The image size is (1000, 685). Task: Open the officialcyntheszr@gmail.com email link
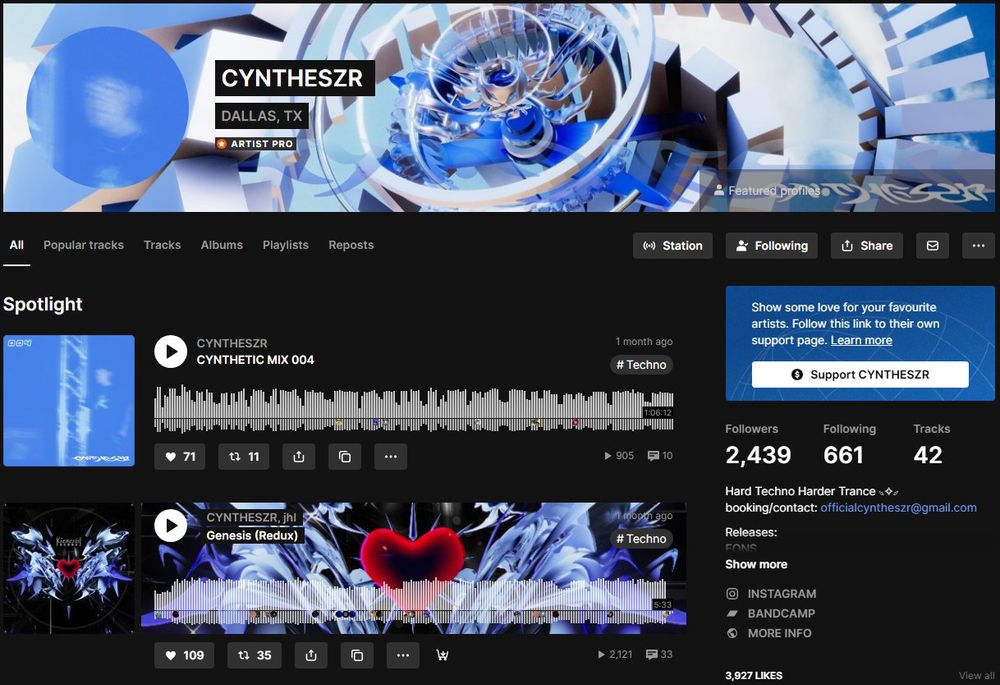pos(898,508)
